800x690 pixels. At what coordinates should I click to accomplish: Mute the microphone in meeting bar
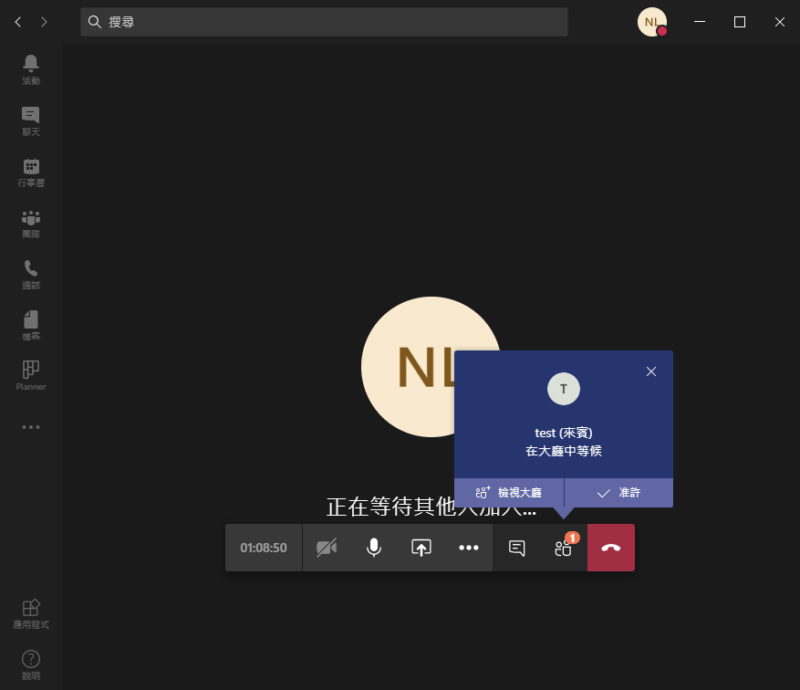[374, 548]
